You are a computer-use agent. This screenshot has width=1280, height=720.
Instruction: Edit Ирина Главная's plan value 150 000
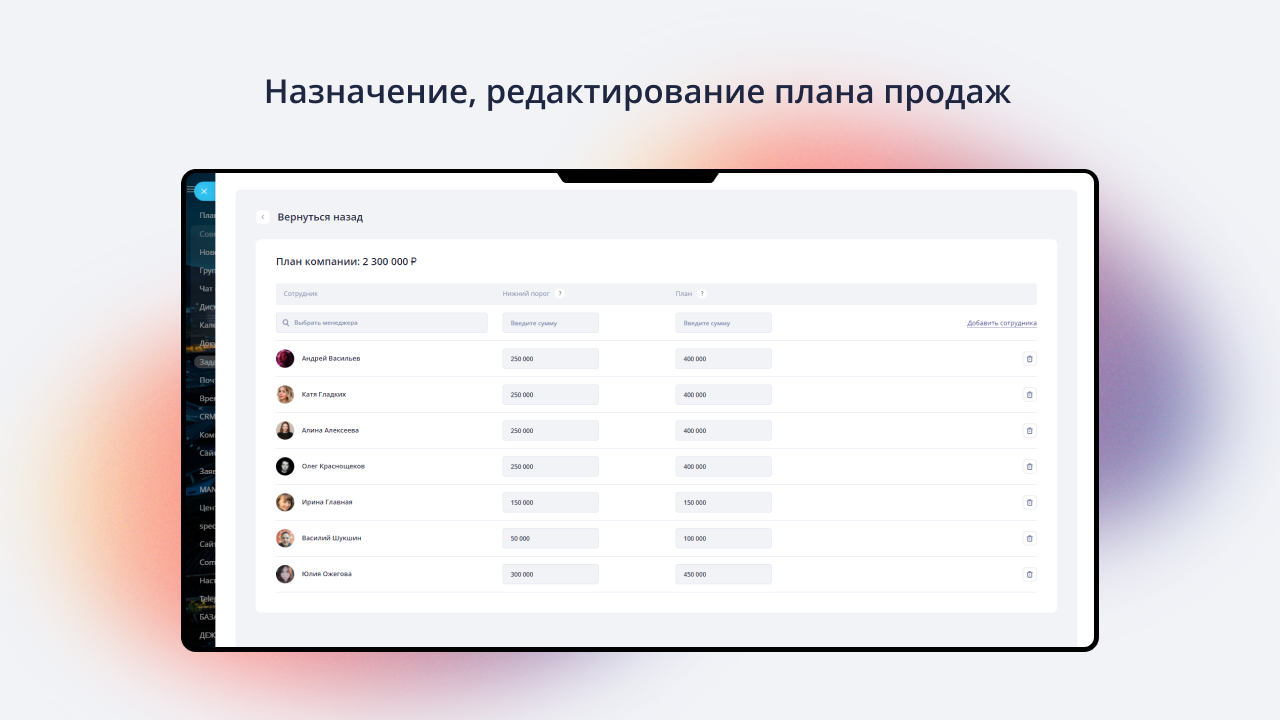click(x=724, y=502)
